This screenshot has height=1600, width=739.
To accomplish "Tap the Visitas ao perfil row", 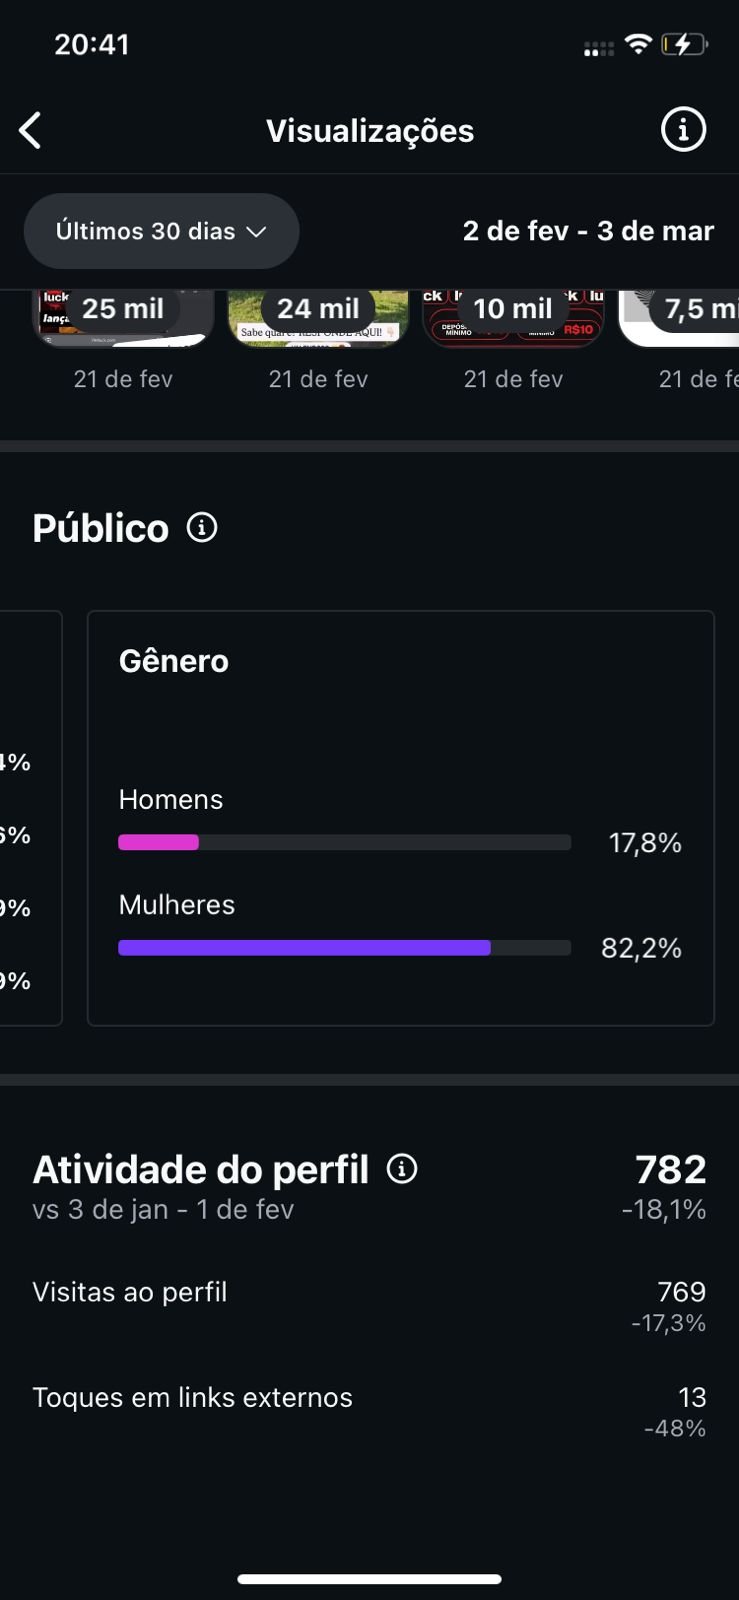I will [x=369, y=1305].
